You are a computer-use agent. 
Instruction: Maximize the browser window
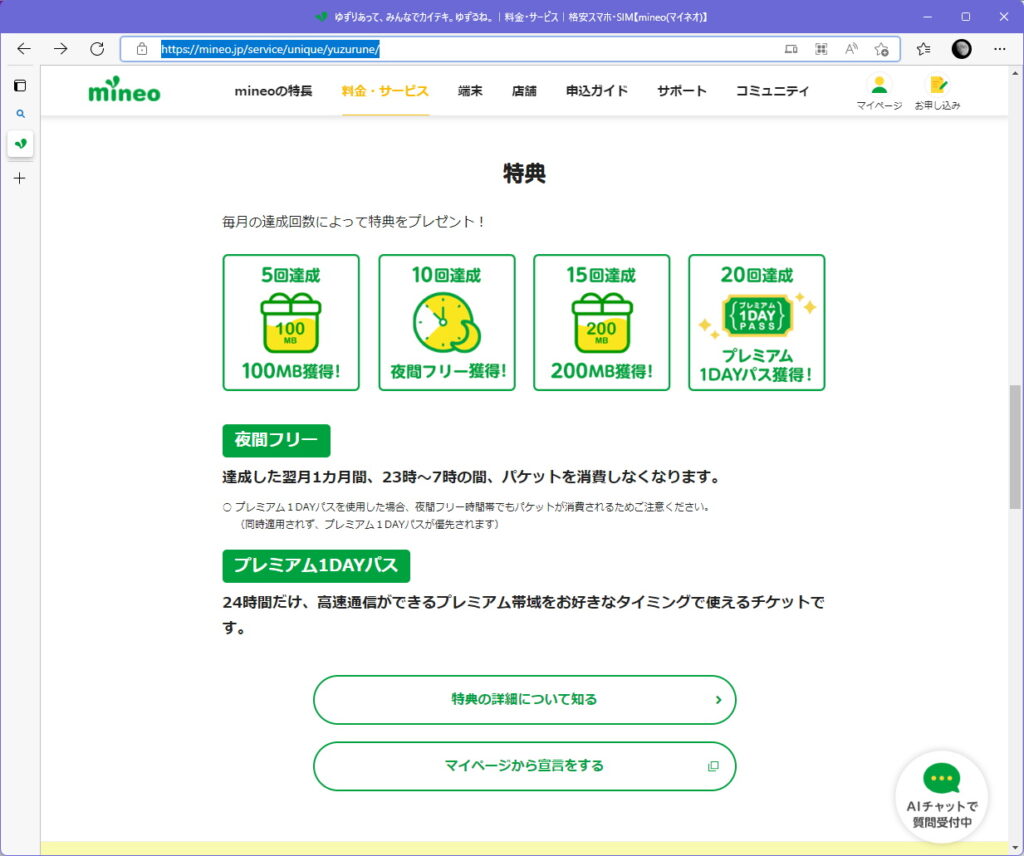(x=966, y=17)
